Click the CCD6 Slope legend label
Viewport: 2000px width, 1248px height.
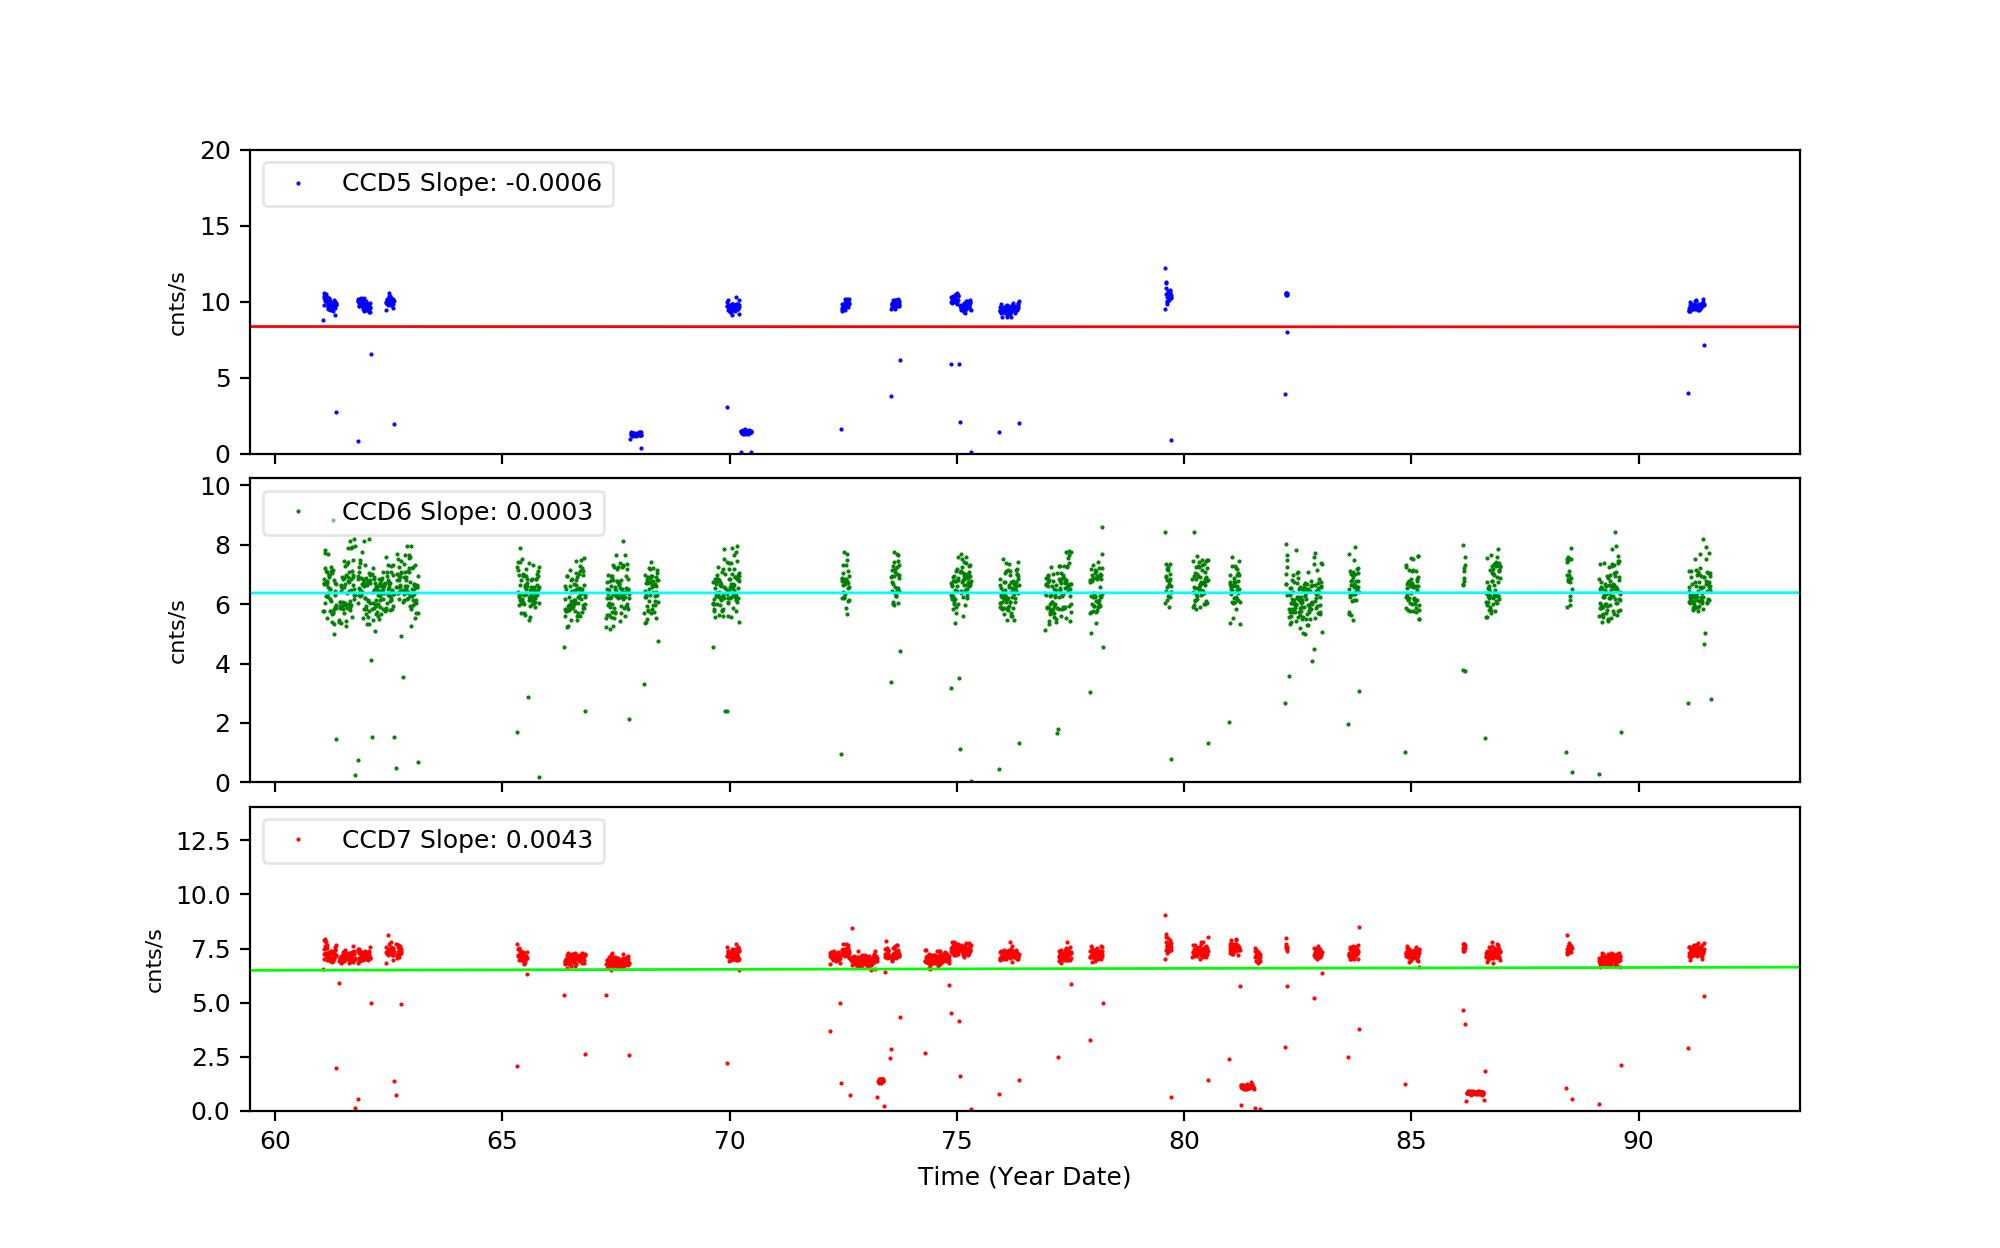tap(467, 512)
